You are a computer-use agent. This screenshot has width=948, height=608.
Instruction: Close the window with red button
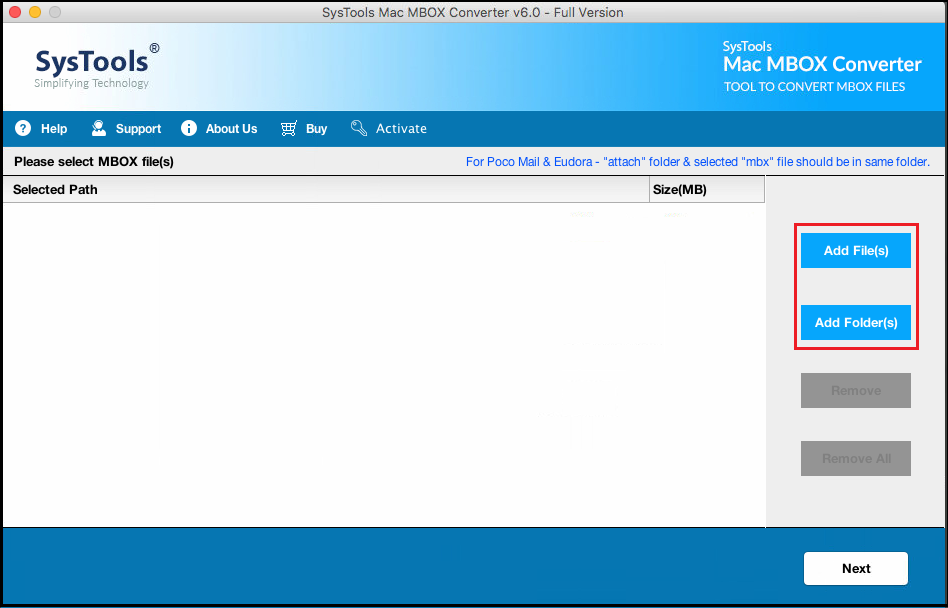pyautogui.click(x=16, y=11)
